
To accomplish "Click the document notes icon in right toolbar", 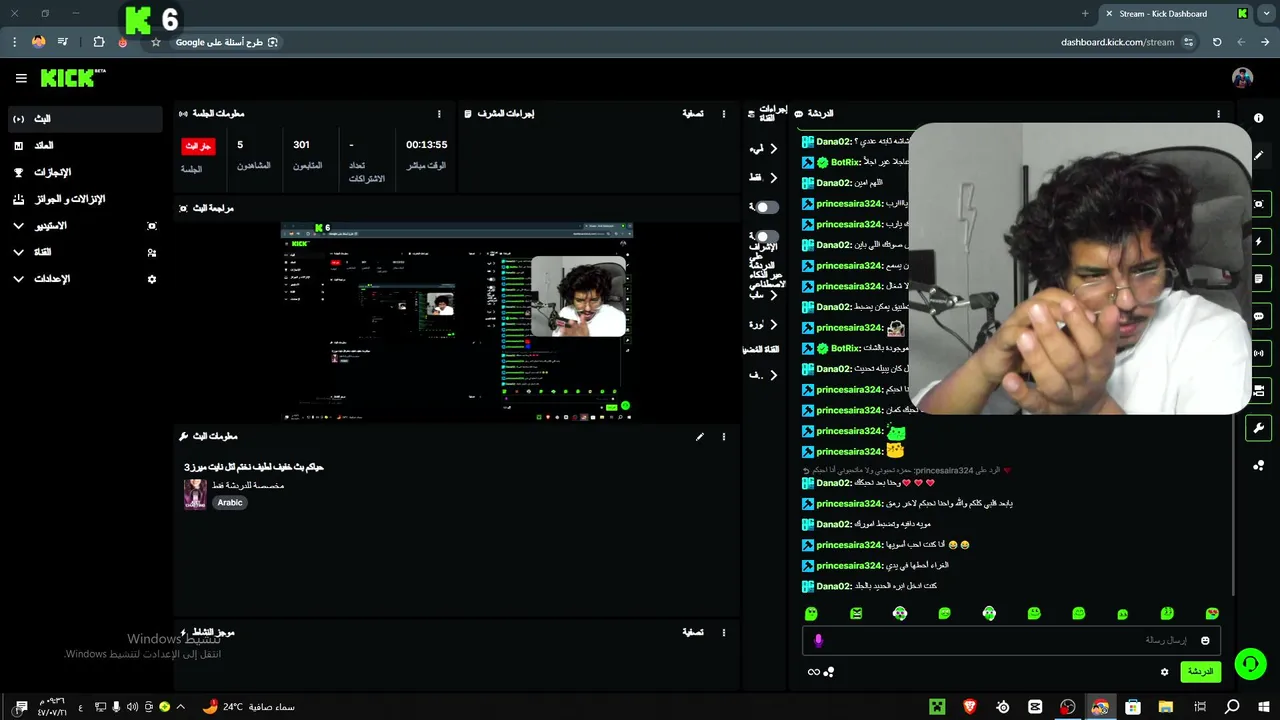I will (x=1258, y=279).
